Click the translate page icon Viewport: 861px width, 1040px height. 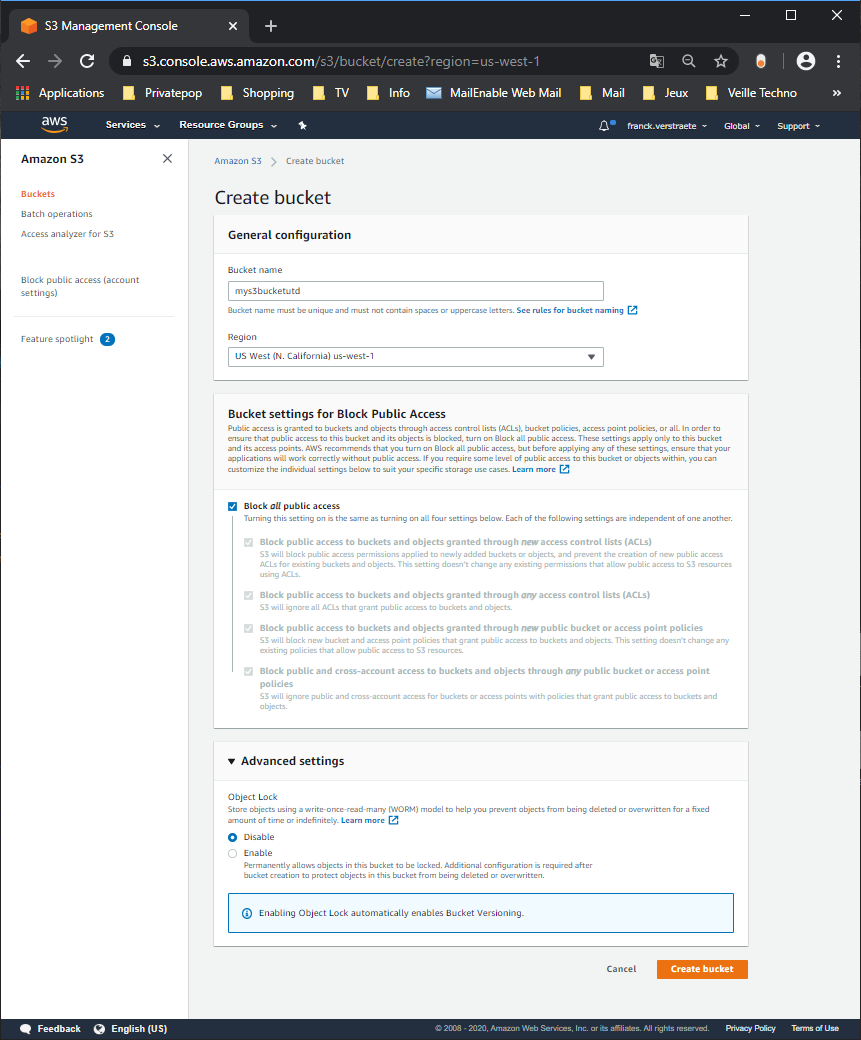point(657,61)
